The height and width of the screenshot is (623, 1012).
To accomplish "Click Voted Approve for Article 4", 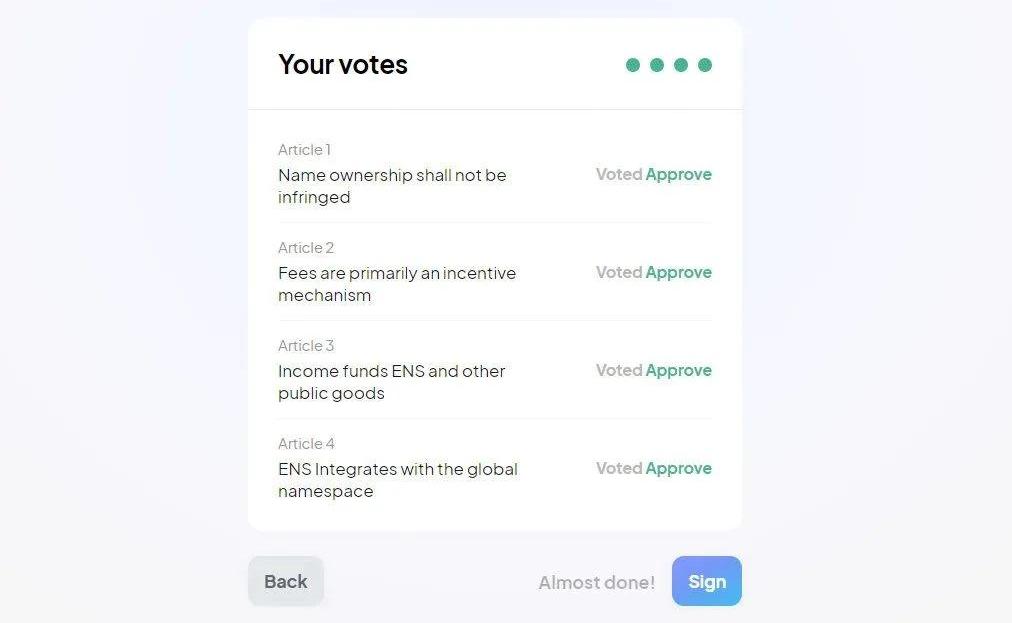I will [654, 468].
